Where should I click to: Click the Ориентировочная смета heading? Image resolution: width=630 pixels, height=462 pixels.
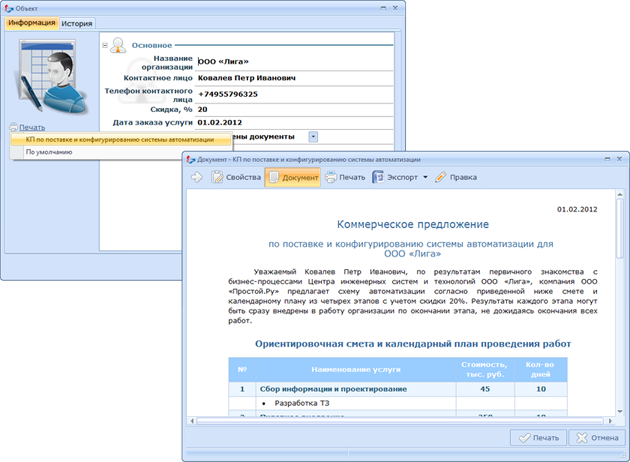coord(413,344)
